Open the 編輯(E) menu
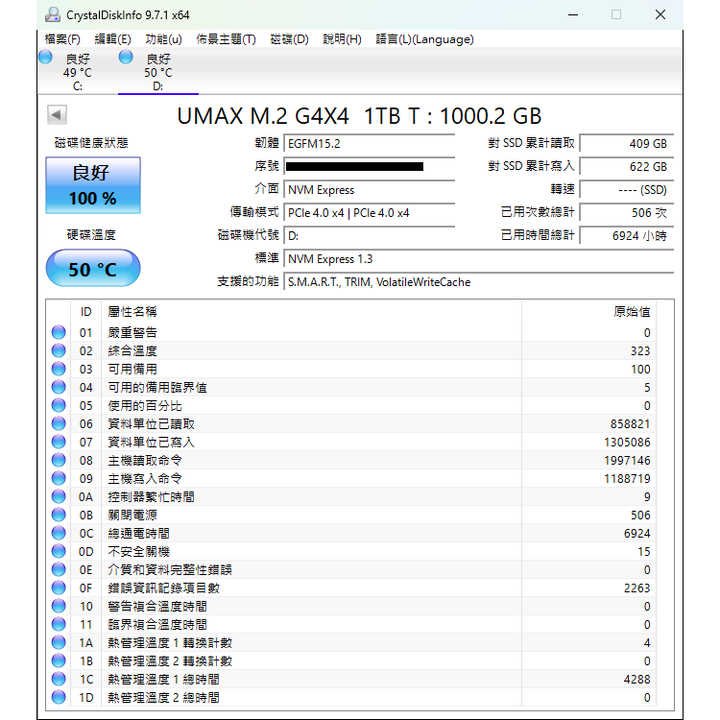This screenshot has height=720, width=720. point(112,39)
